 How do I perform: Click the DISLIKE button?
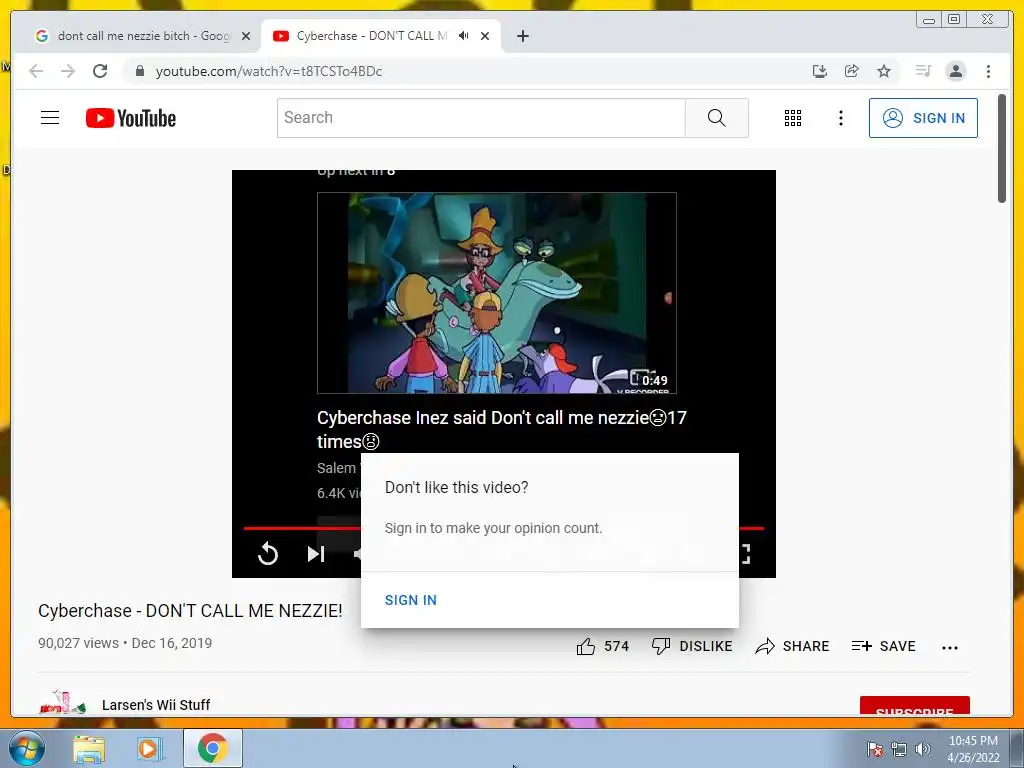tap(692, 647)
